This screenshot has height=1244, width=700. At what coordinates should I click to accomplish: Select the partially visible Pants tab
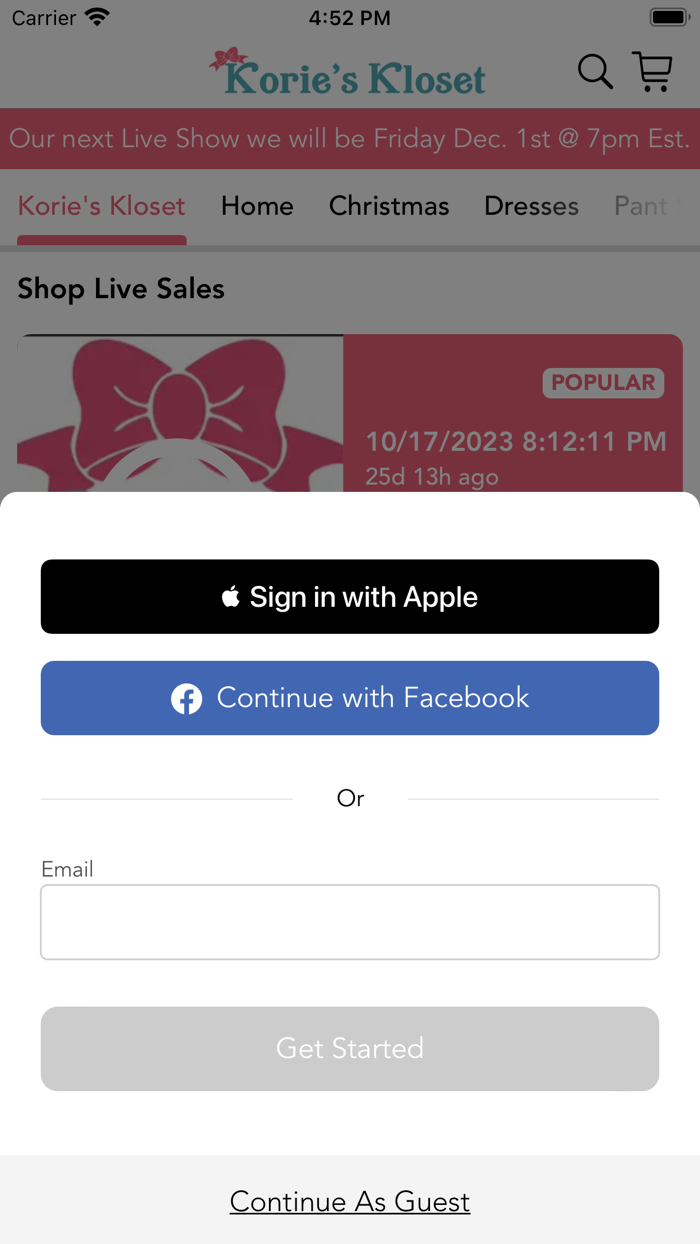coord(646,206)
